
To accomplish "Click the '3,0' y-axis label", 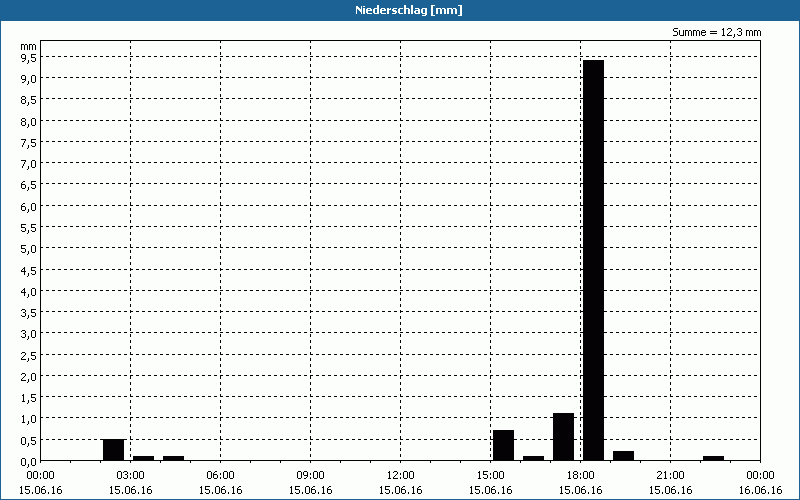I will pyautogui.click(x=28, y=334).
